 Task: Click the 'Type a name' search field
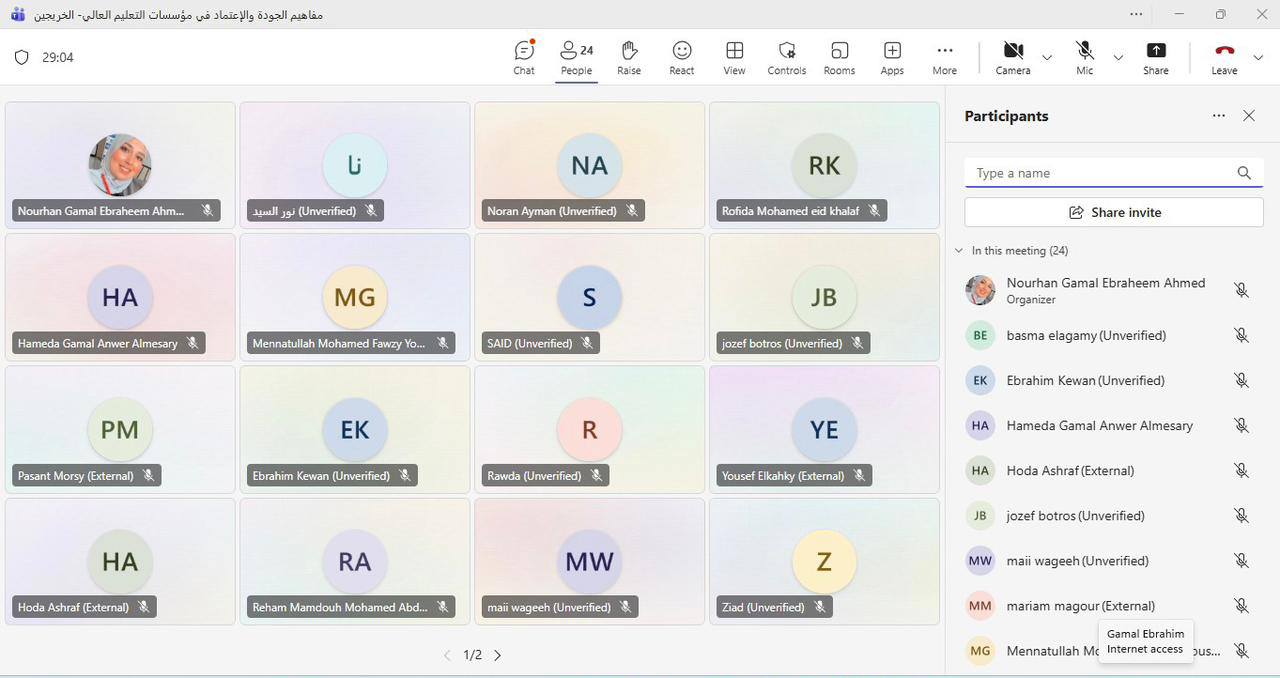(x=1100, y=173)
